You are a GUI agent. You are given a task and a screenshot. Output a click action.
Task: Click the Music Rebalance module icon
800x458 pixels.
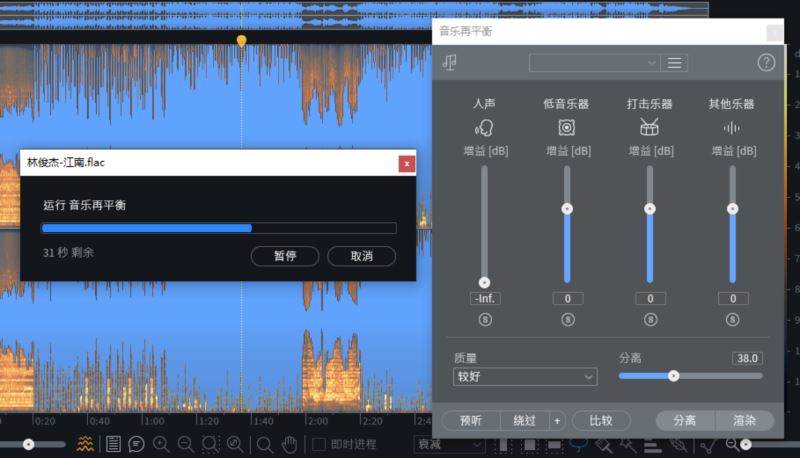449,63
